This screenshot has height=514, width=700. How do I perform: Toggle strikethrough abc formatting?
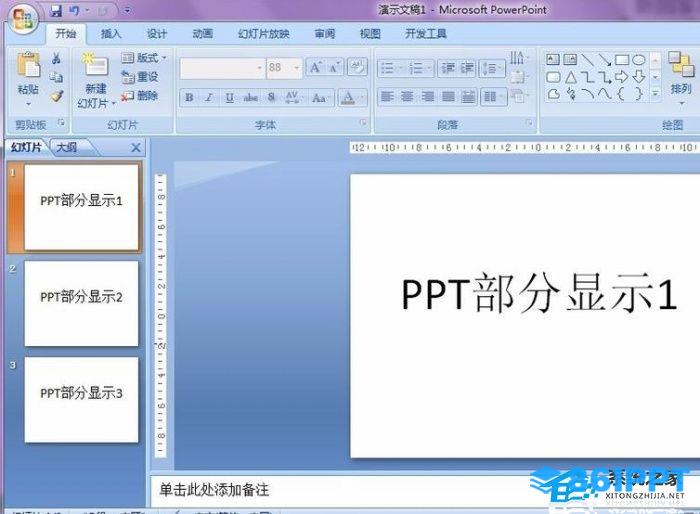tap(250, 97)
